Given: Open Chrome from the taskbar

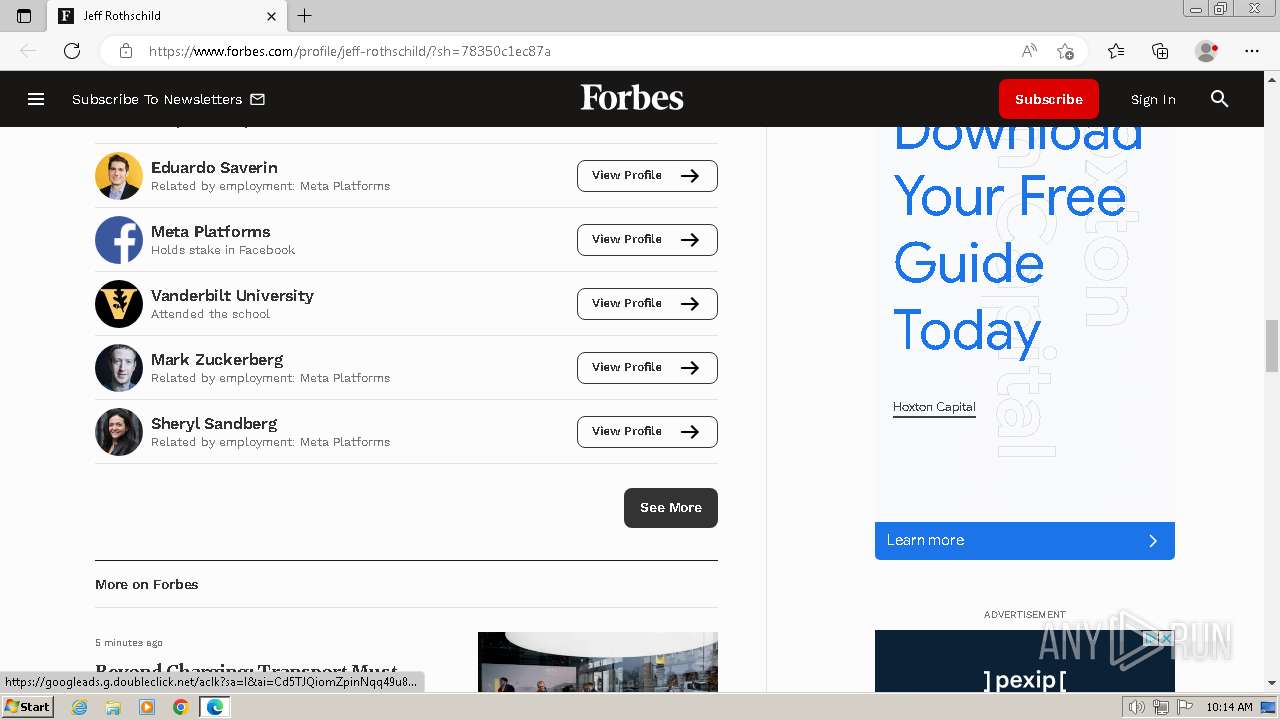Looking at the screenshot, I should coord(180,707).
